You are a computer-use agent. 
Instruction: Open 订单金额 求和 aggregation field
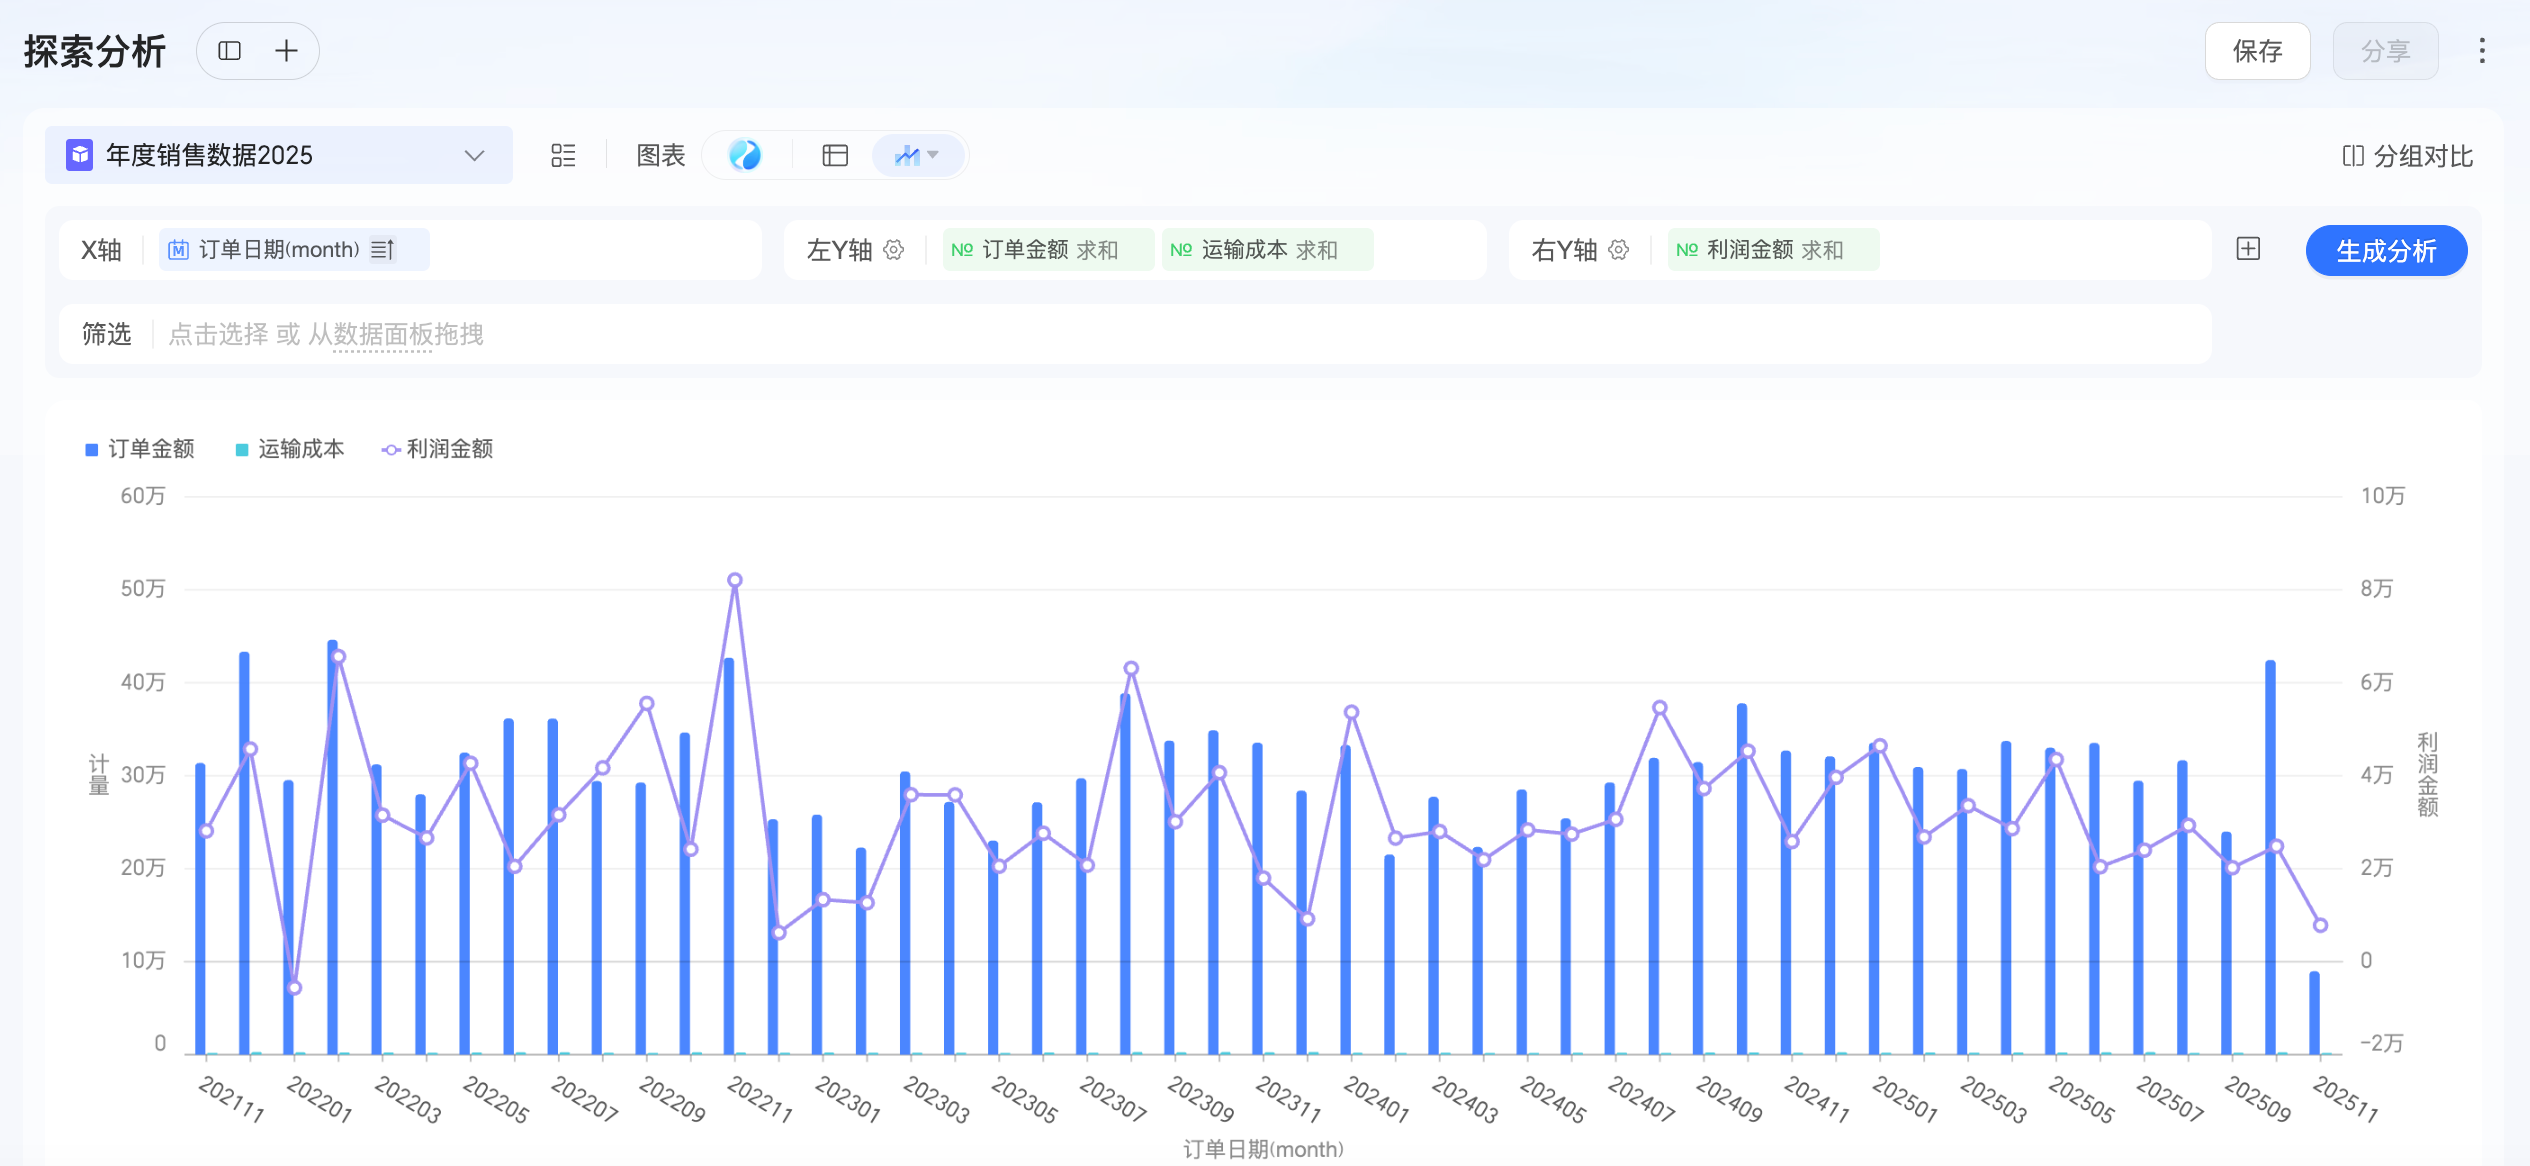click(x=1048, y=250)
